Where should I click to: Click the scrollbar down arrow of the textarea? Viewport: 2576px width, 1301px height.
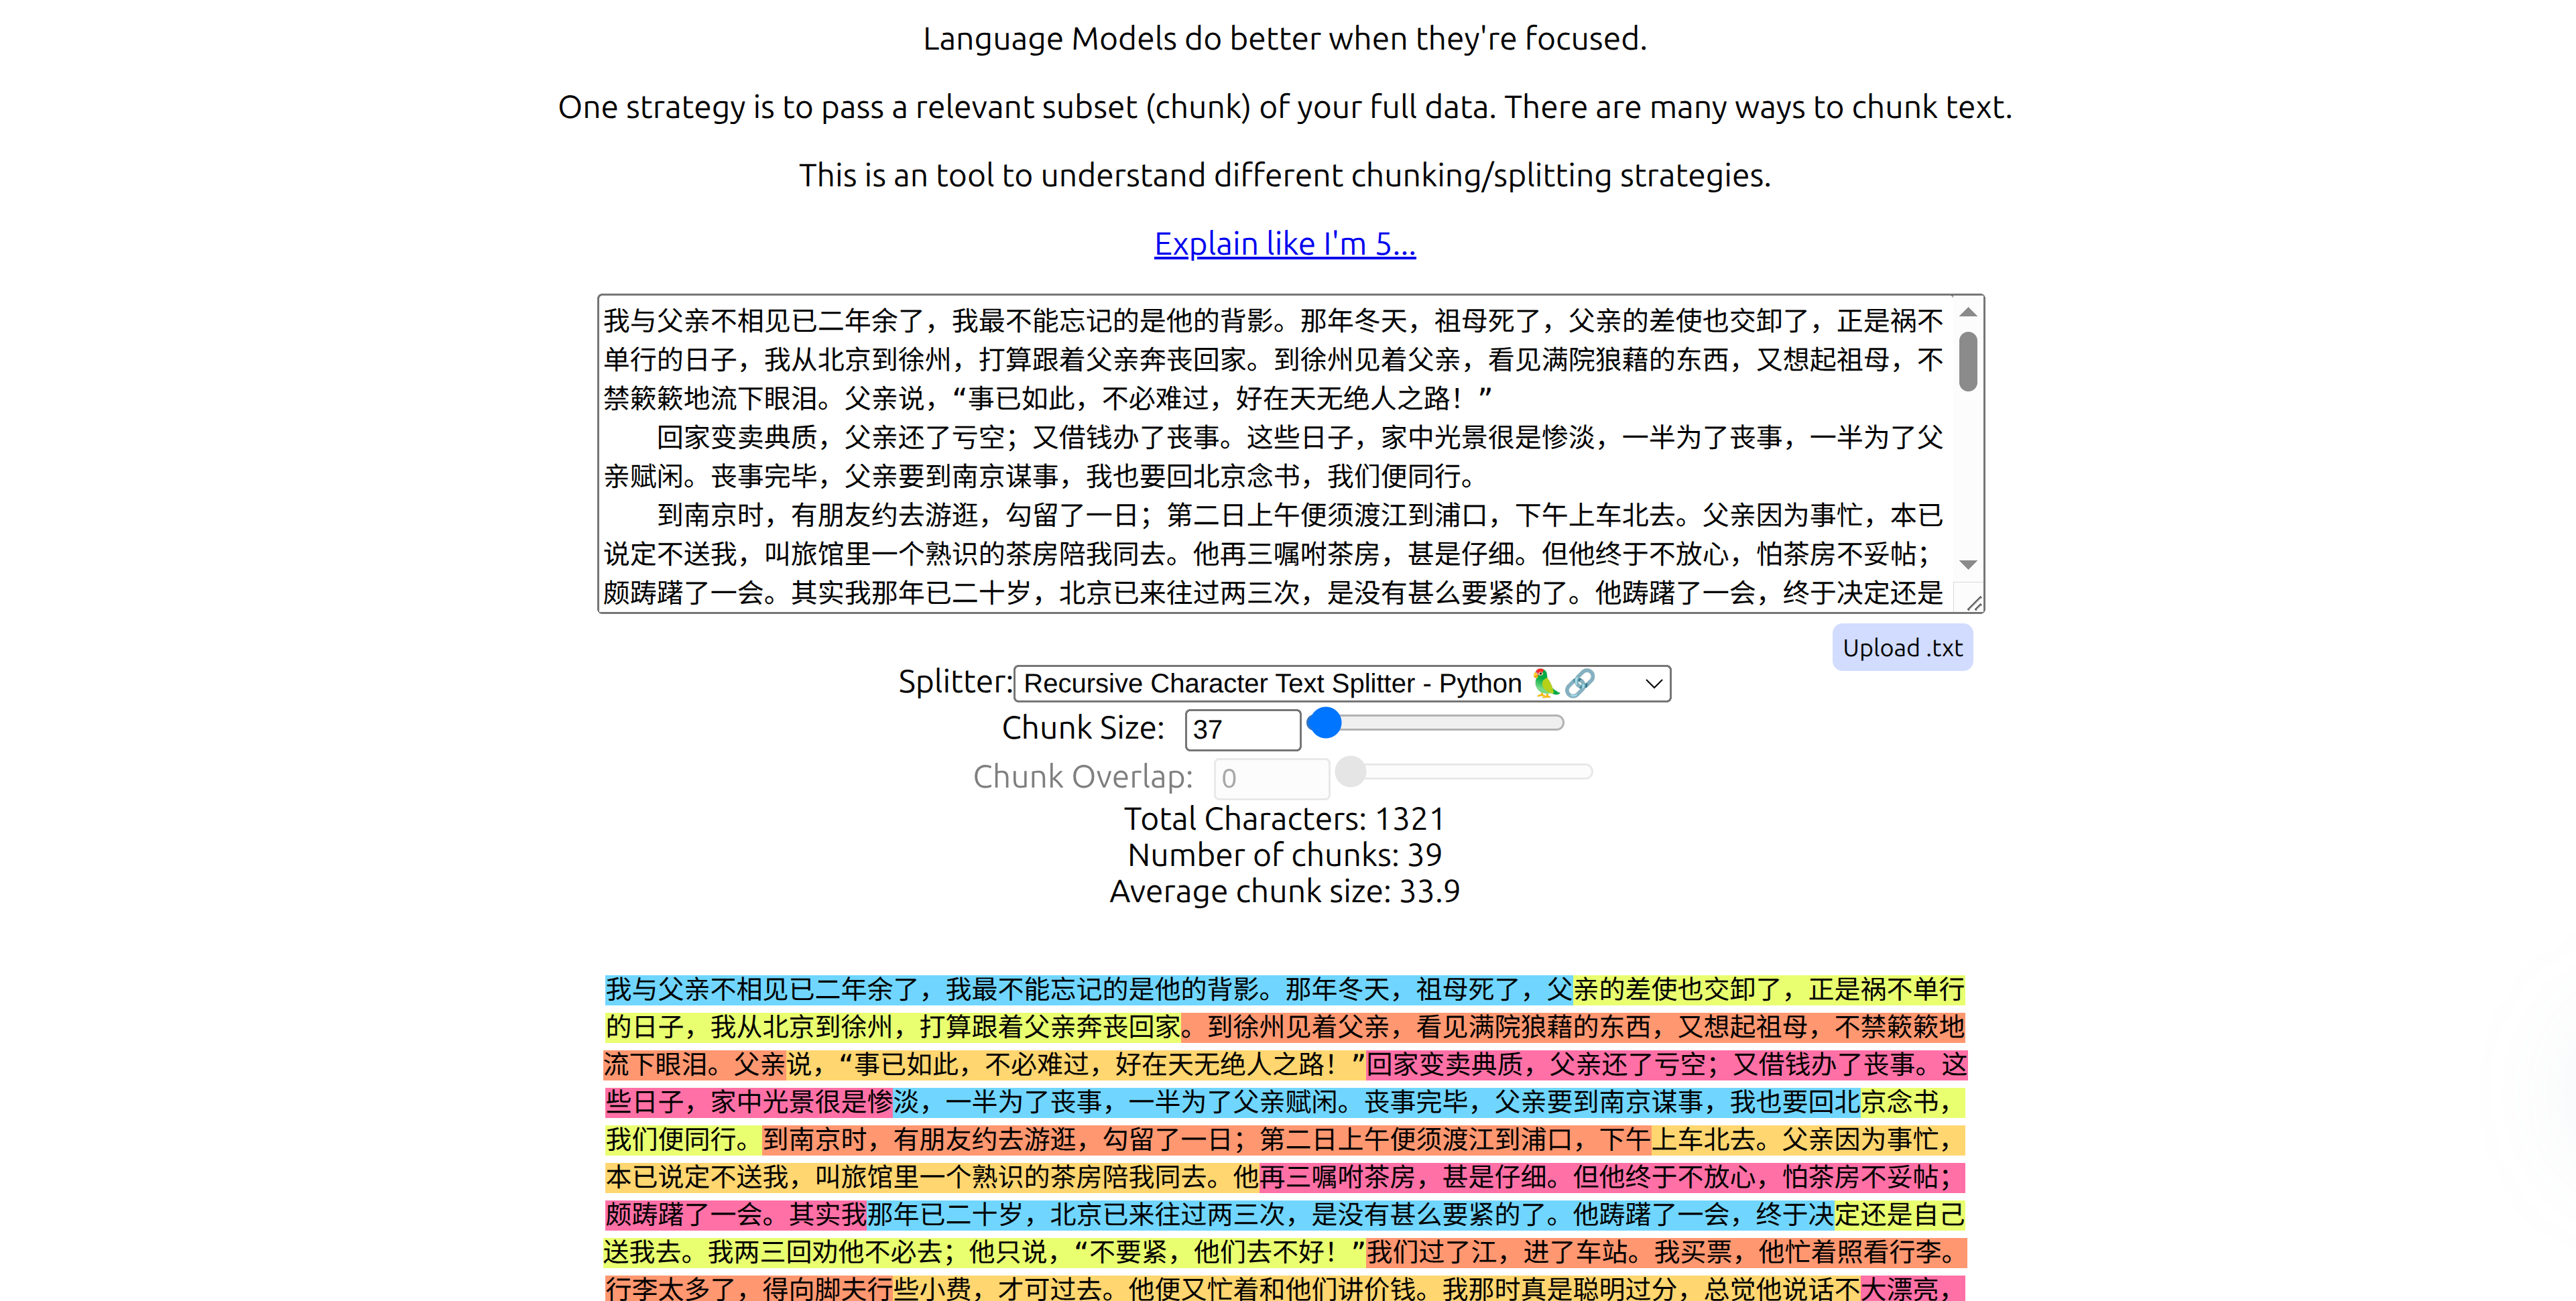1969,563
